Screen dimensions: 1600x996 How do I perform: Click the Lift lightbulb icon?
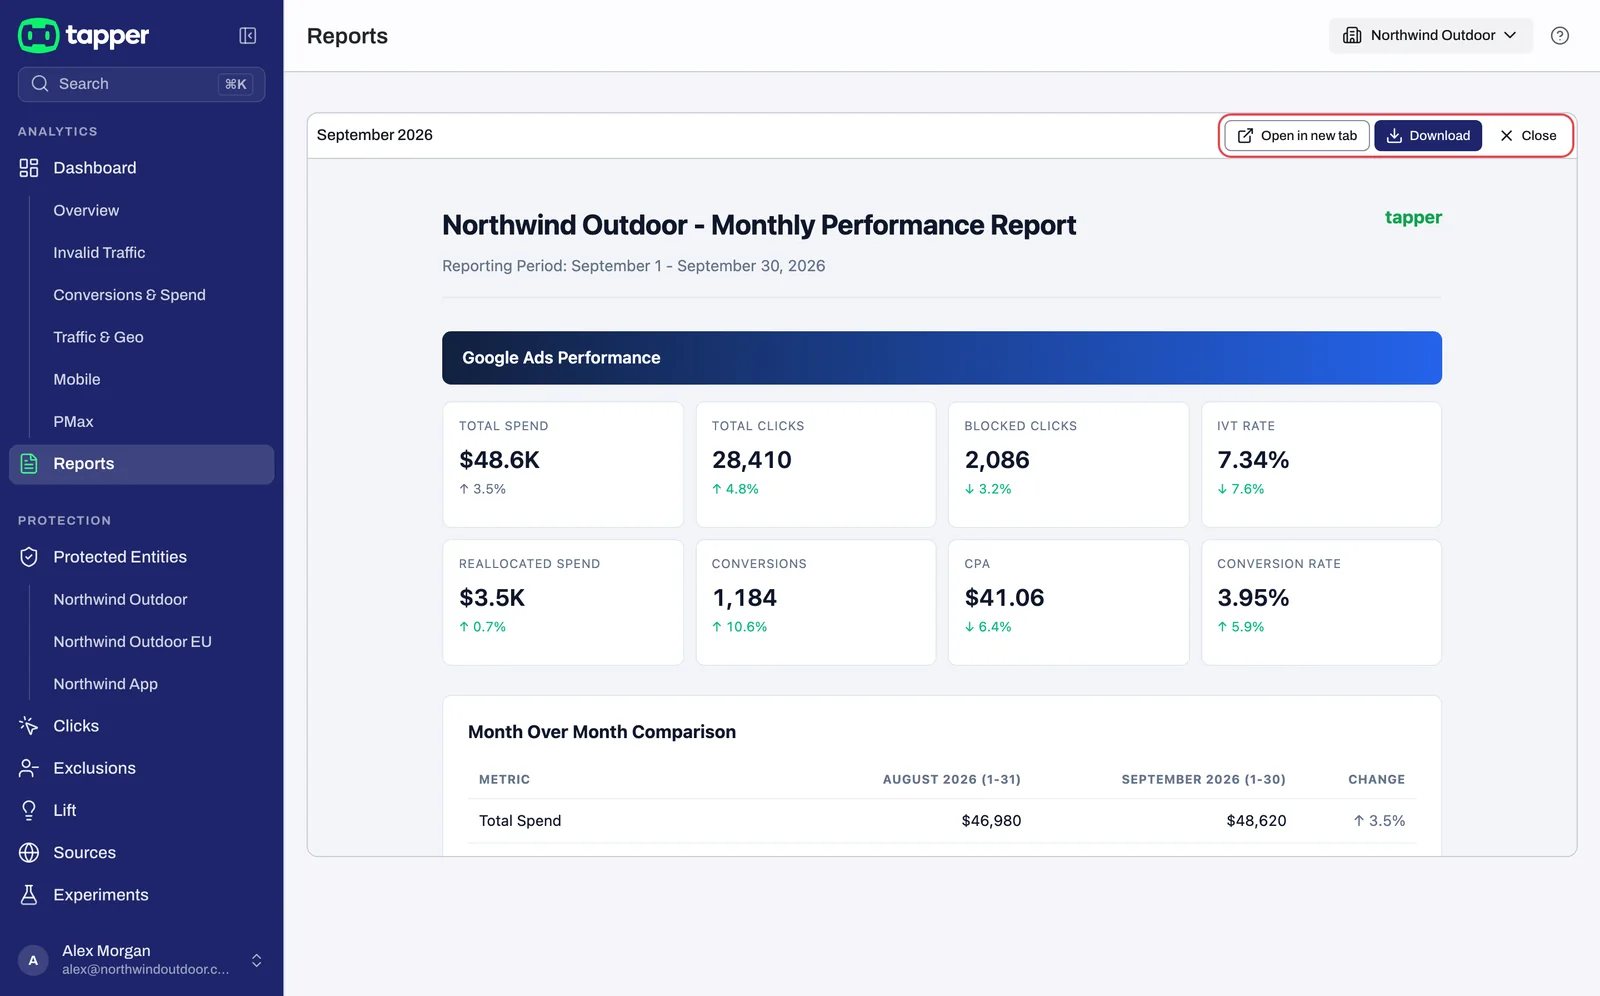29,810
